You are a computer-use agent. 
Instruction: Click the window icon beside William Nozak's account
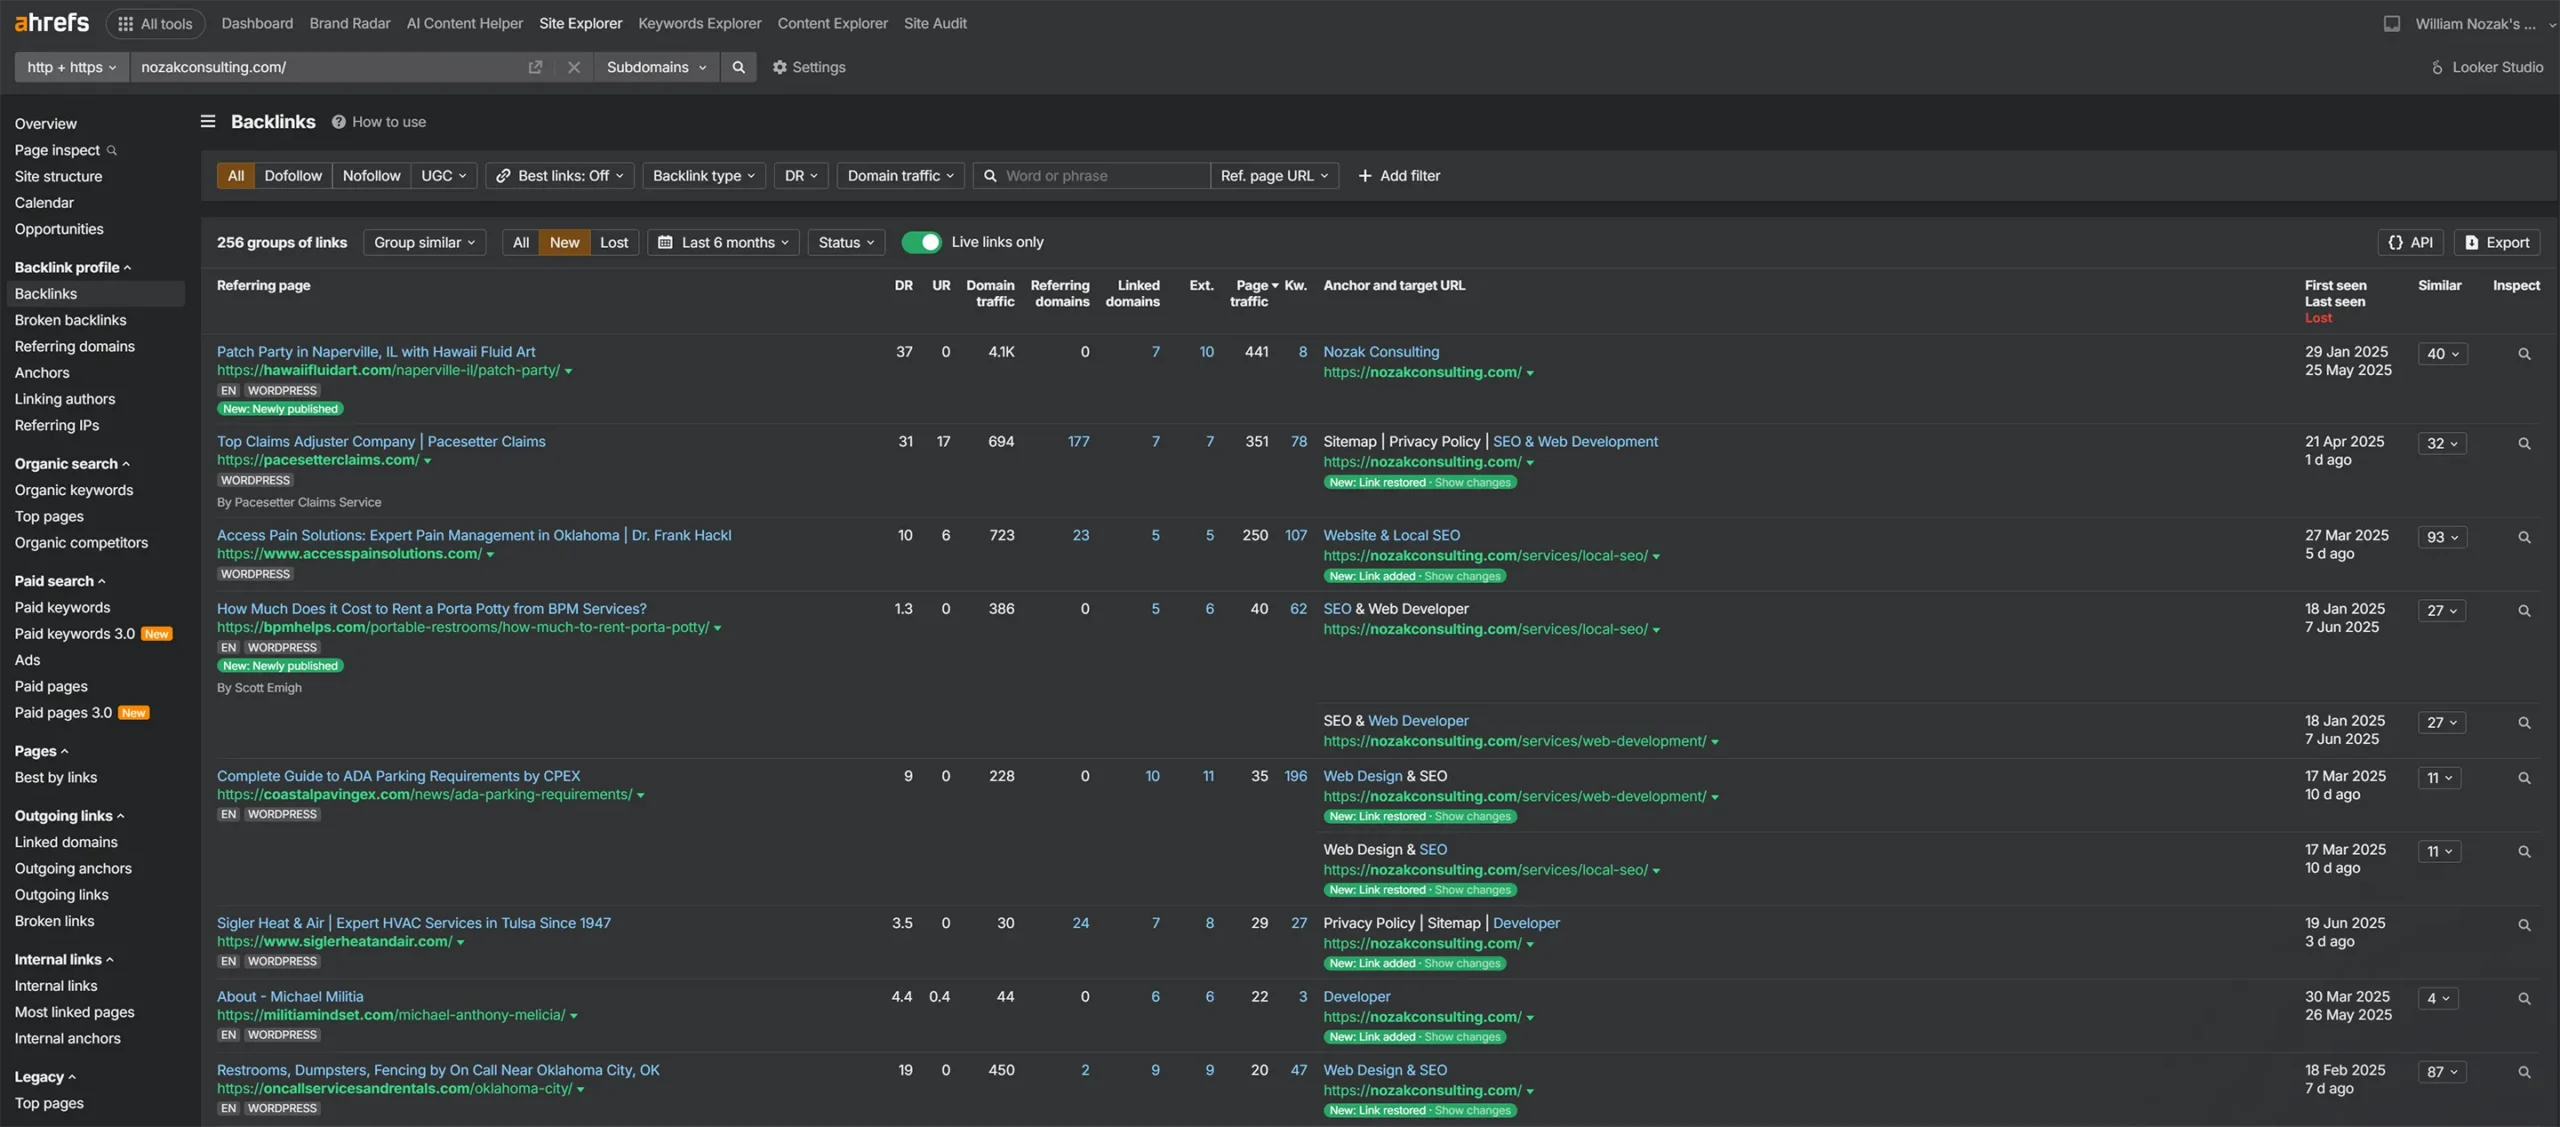pos(2391,23)
